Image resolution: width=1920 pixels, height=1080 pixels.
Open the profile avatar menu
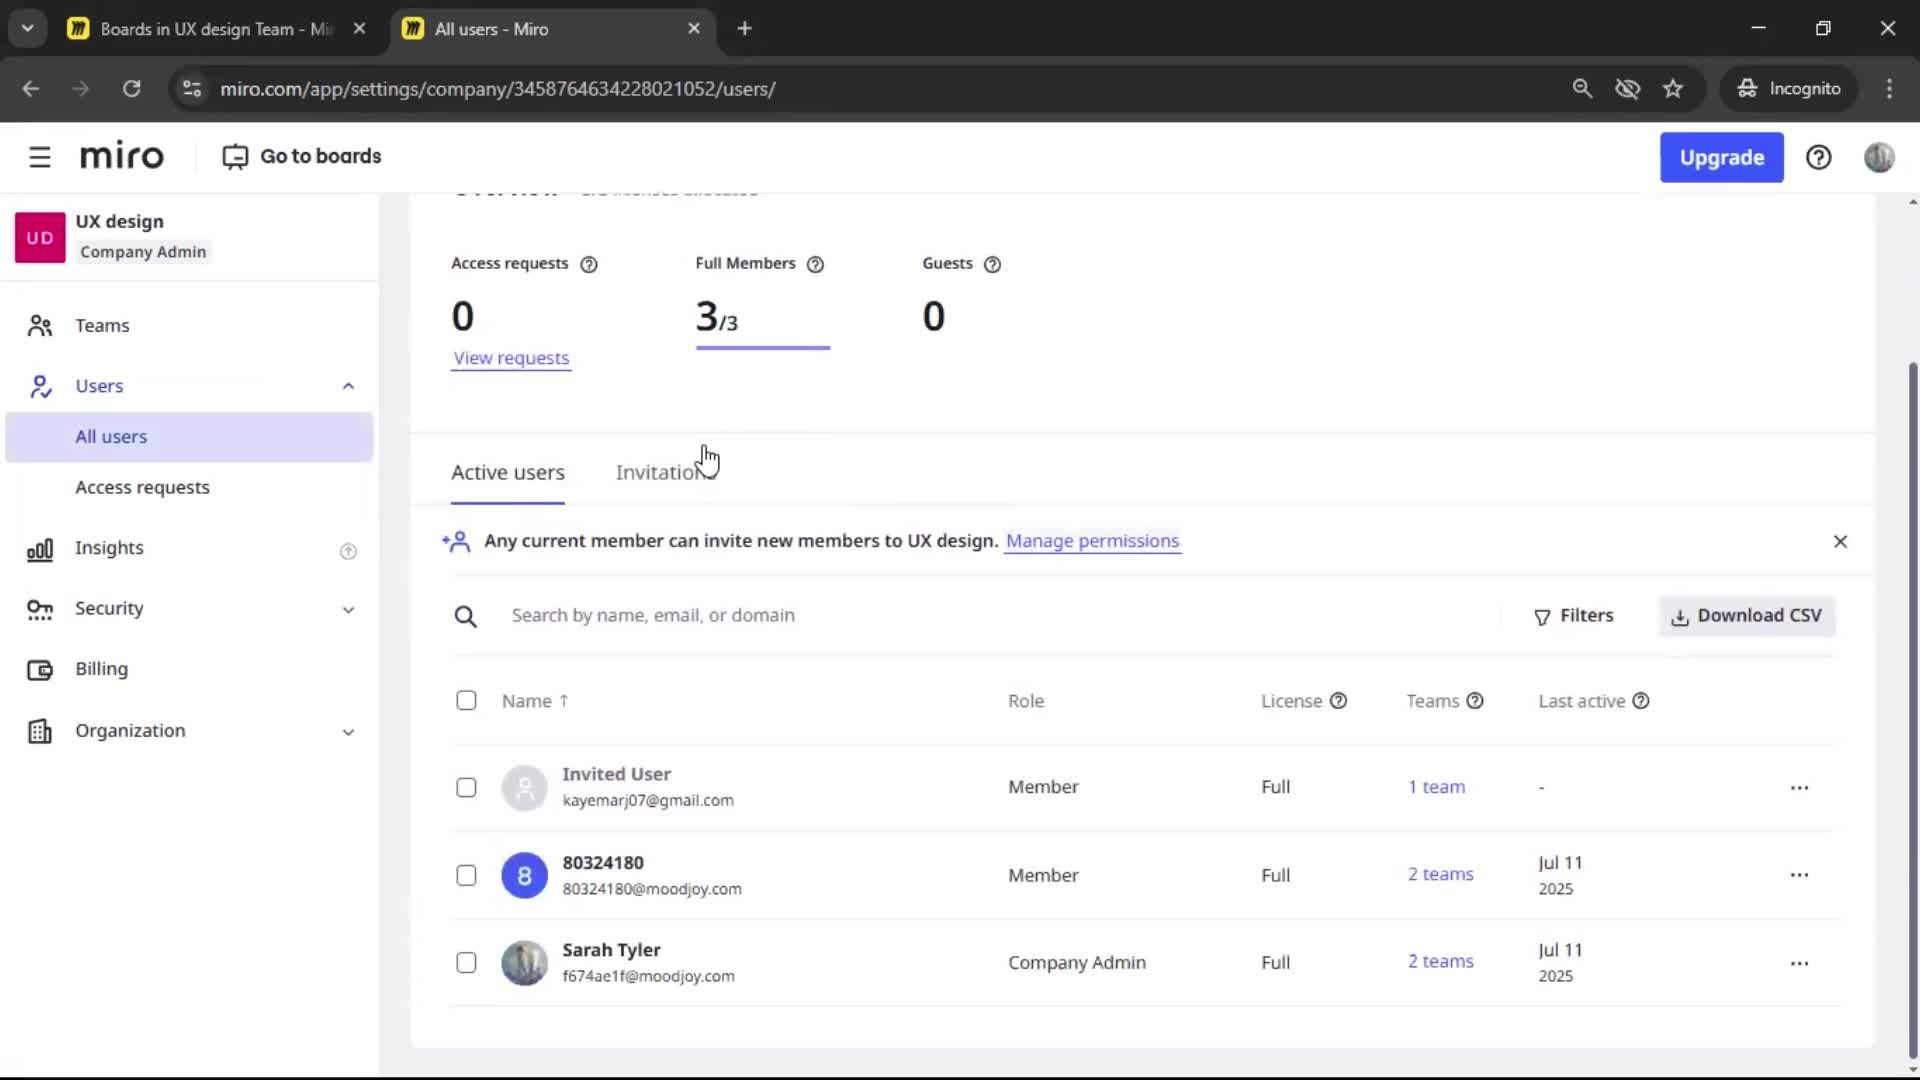point(1879,157)
